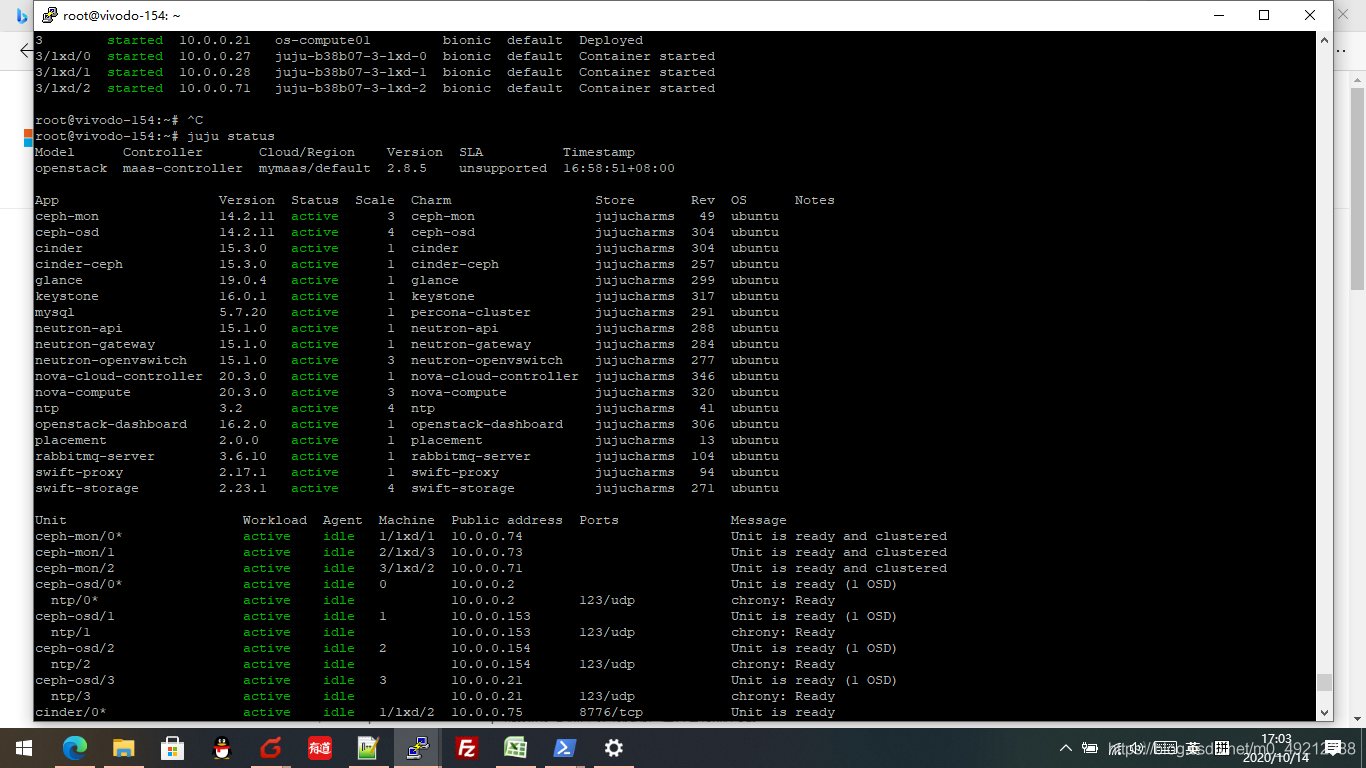The image size is (1366, 768).
Task: Select 'rabbitmq-server' in the App column
Action: coord(95,456)
